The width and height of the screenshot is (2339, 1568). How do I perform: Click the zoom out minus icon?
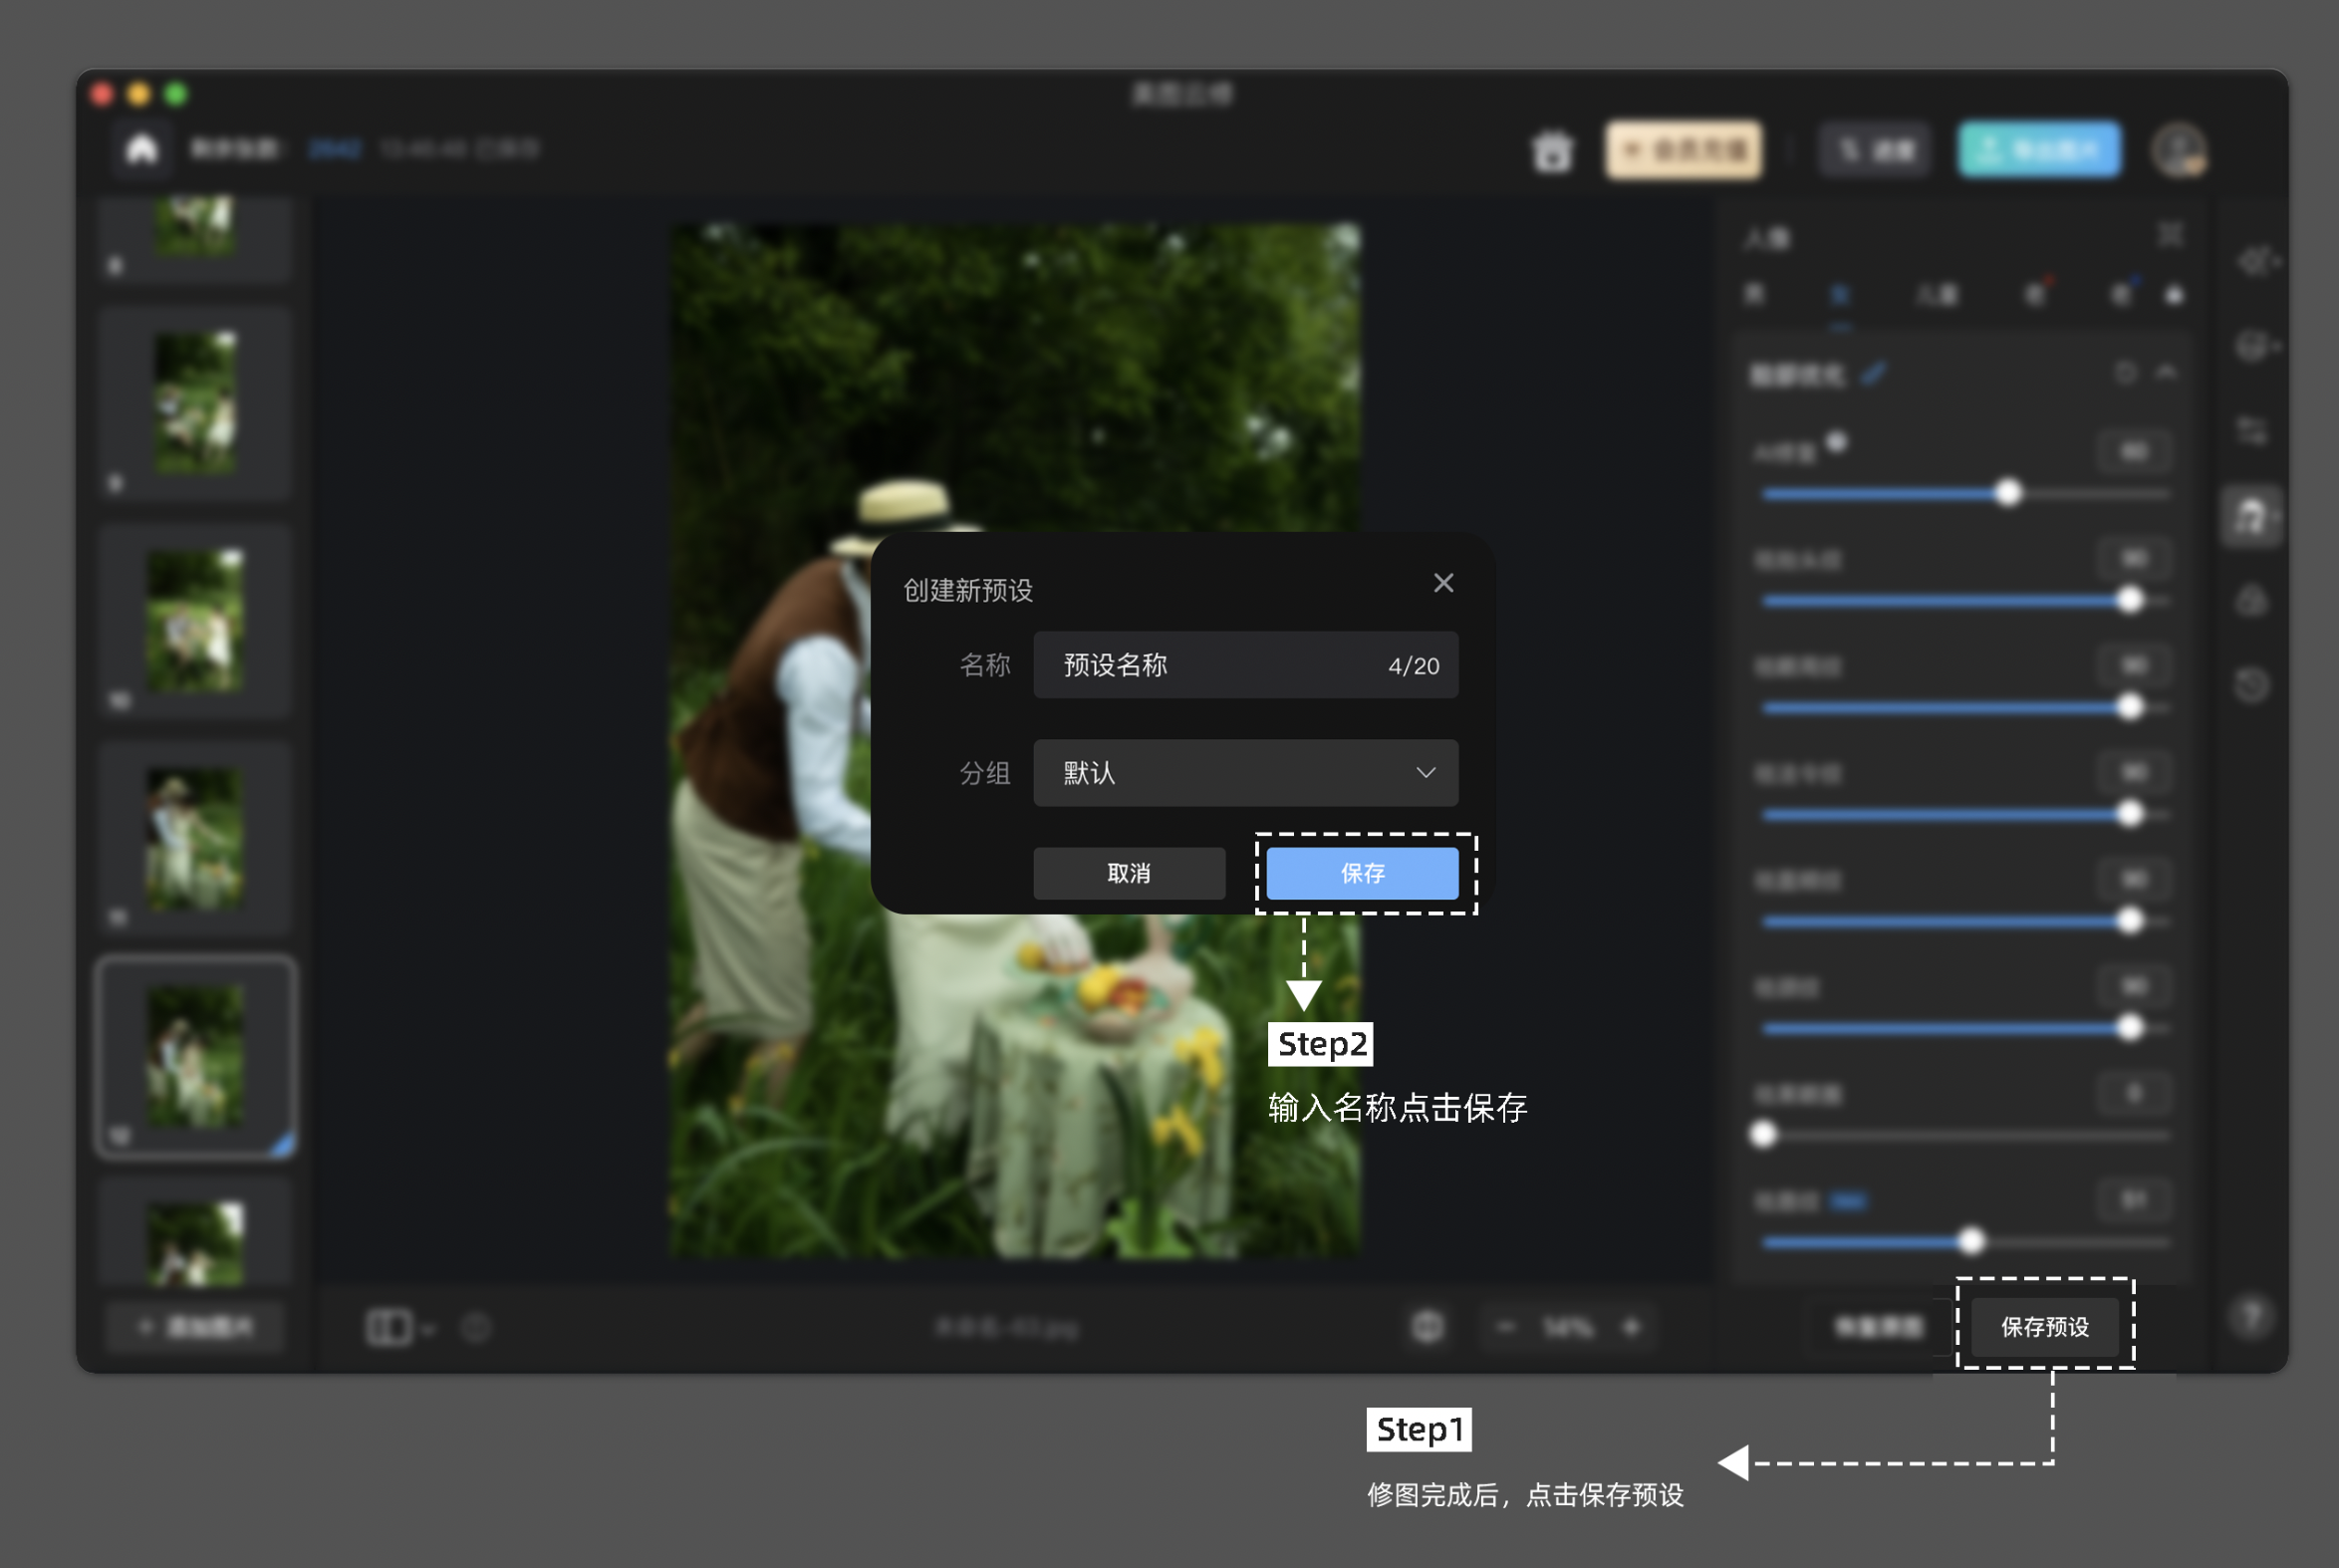(1506, 1327)
